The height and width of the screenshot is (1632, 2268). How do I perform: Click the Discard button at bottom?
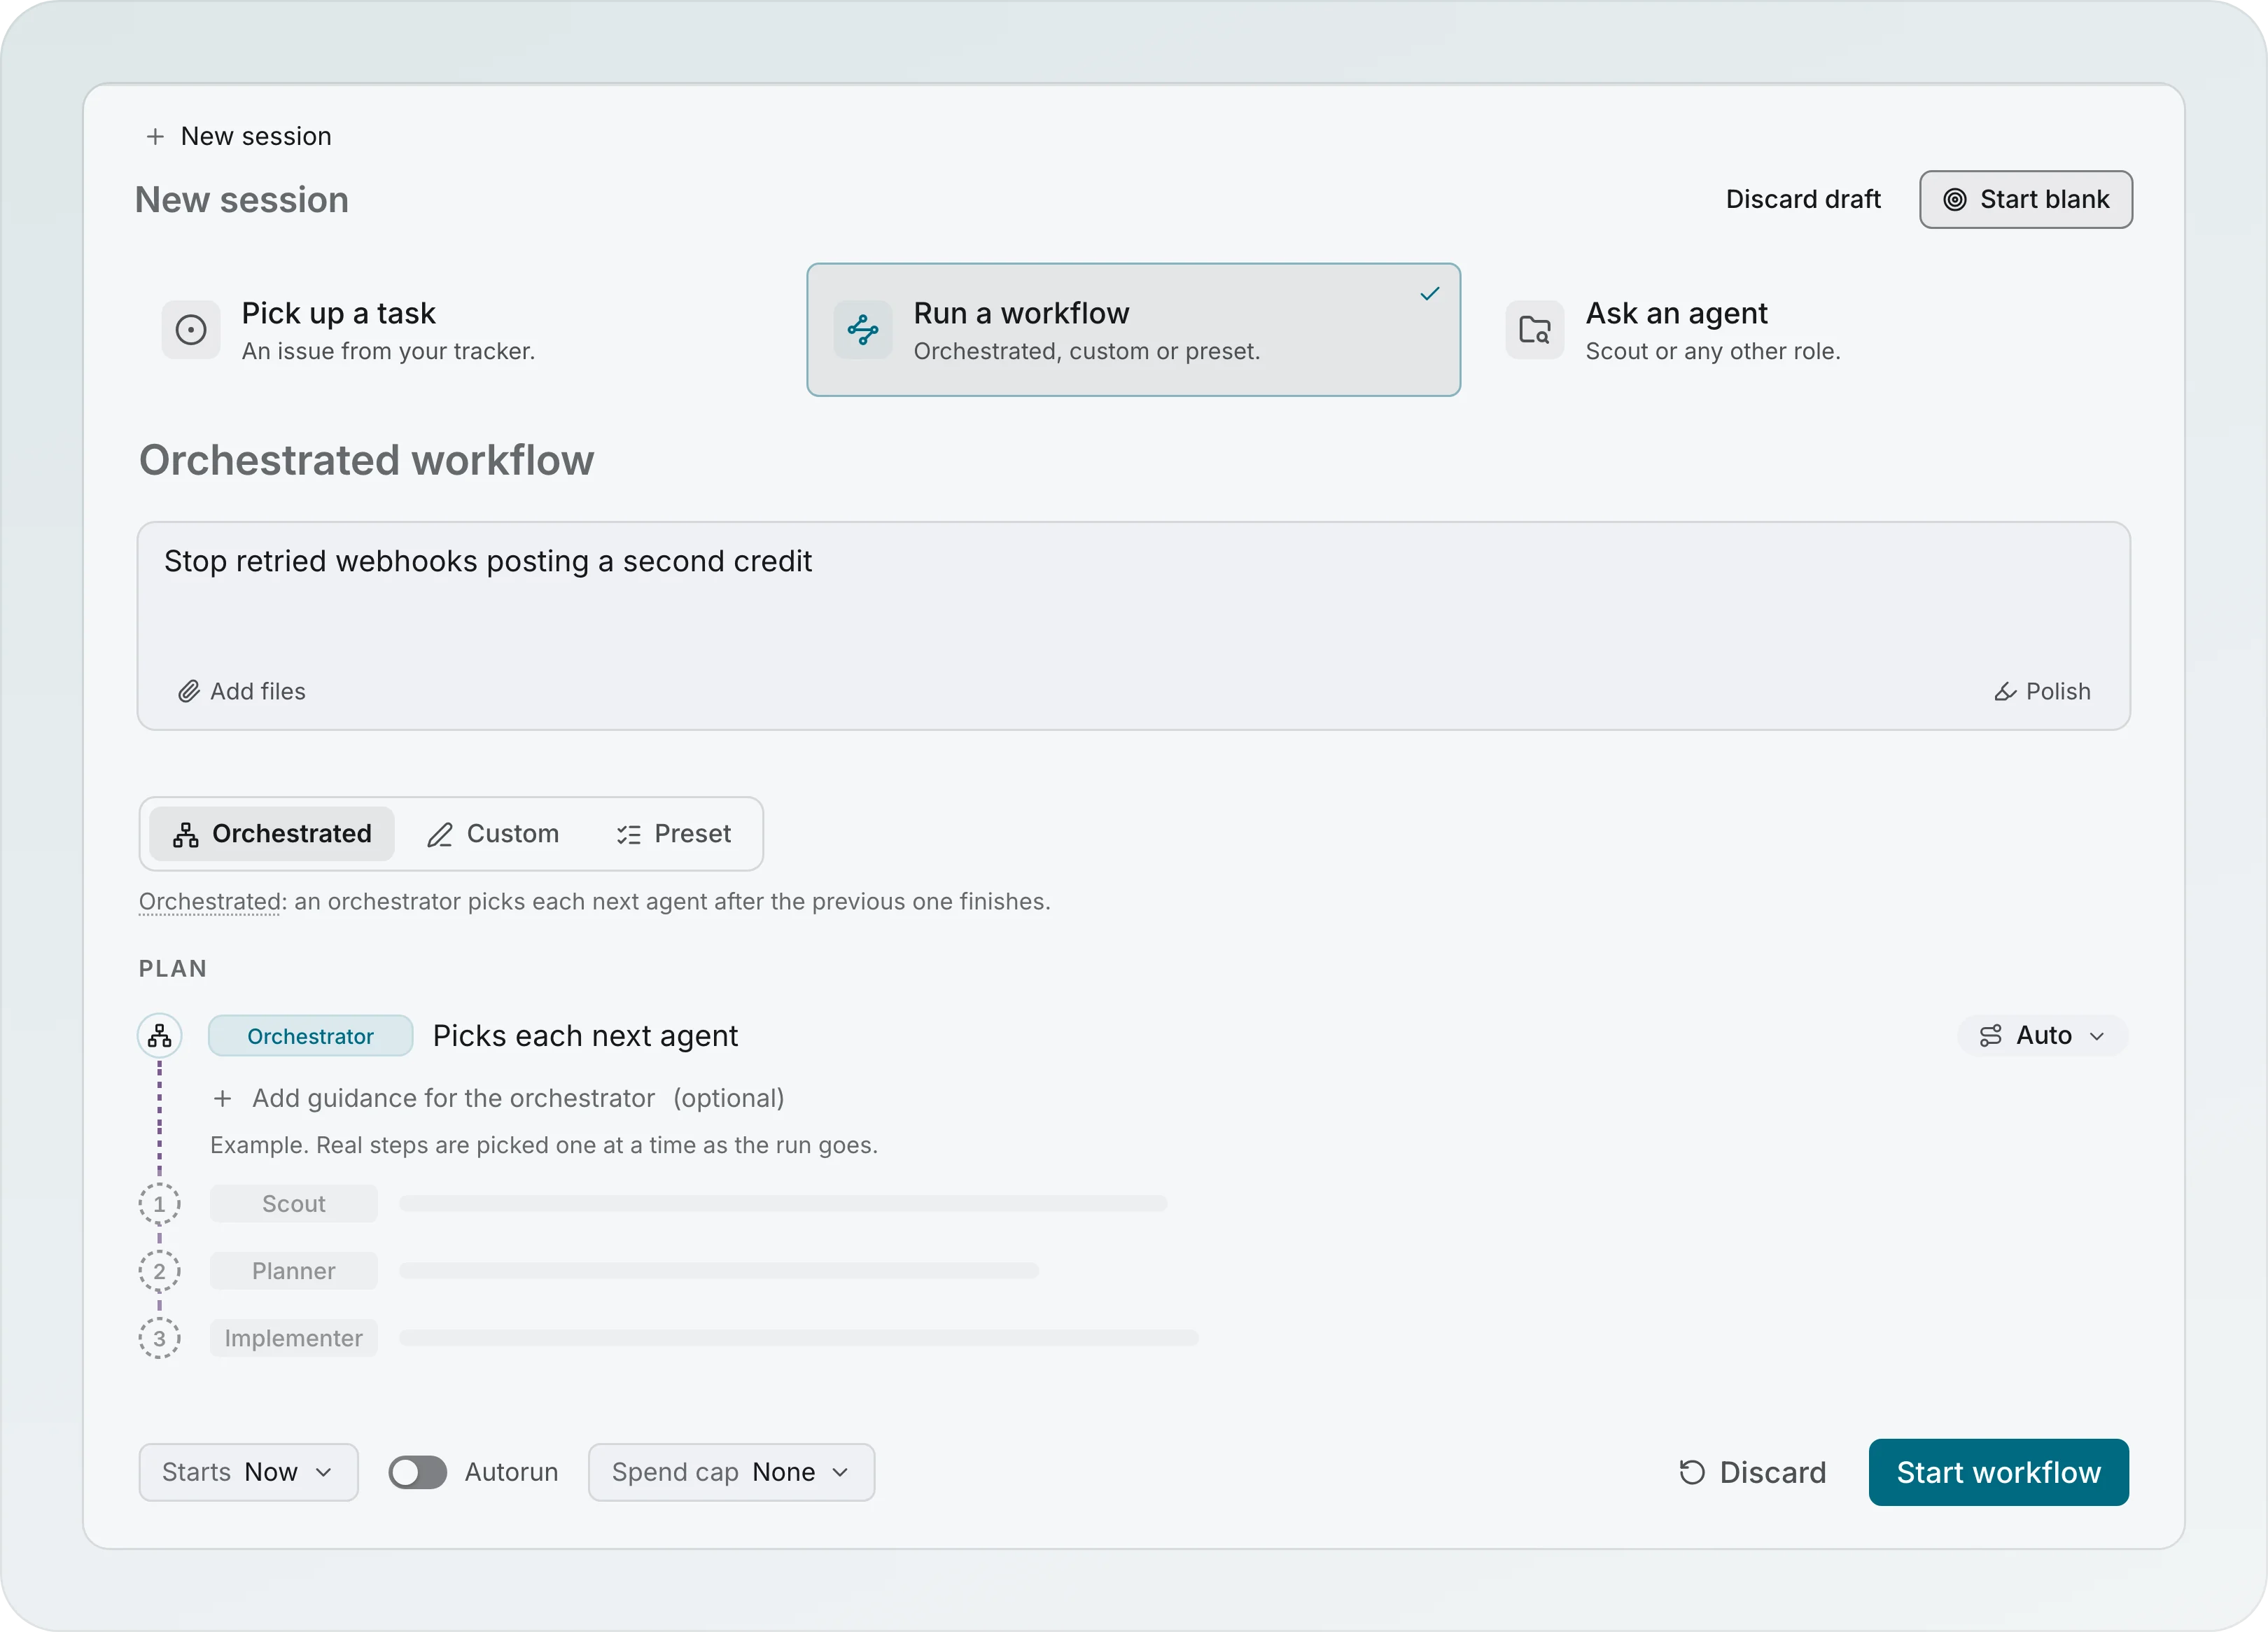(1752, 1472)
